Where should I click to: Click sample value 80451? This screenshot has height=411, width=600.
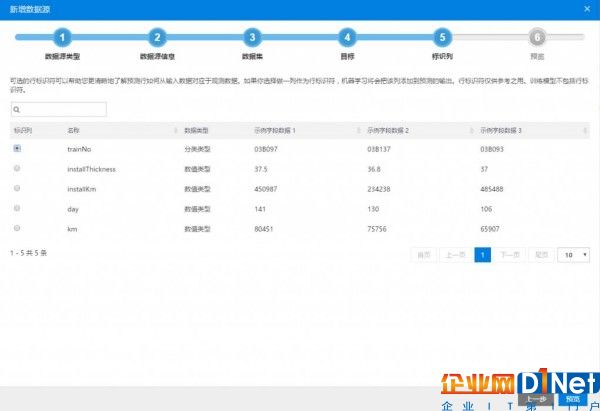click(x=264, y=229)
